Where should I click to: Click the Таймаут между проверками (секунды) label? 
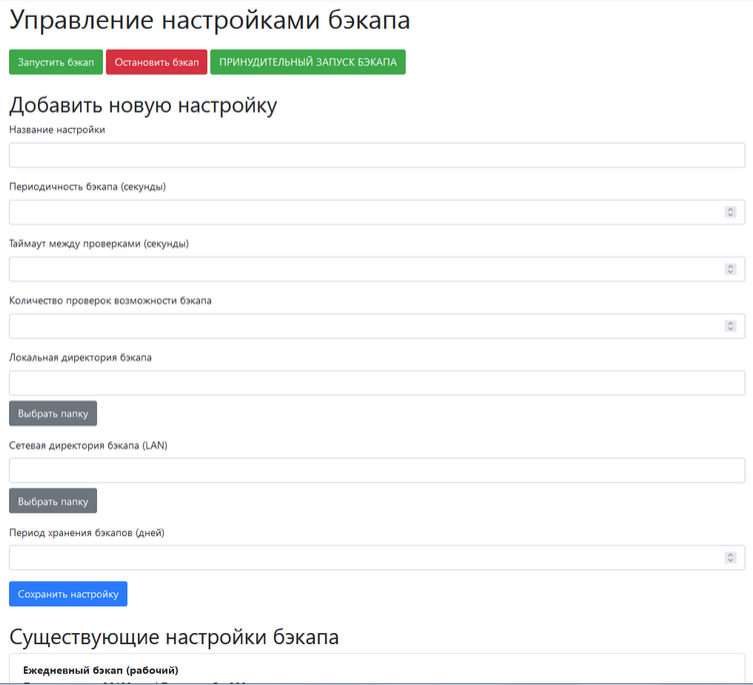[x=99, y=244]
